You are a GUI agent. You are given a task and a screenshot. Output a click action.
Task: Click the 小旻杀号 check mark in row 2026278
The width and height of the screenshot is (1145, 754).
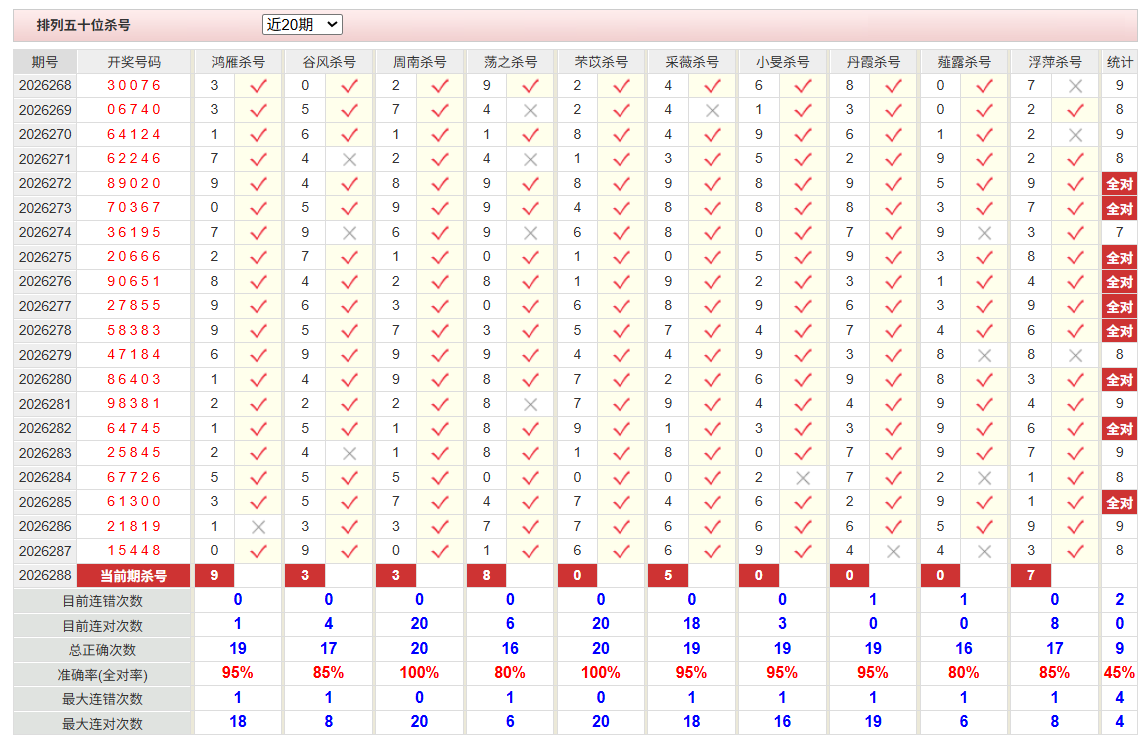(x=803, y=331)
